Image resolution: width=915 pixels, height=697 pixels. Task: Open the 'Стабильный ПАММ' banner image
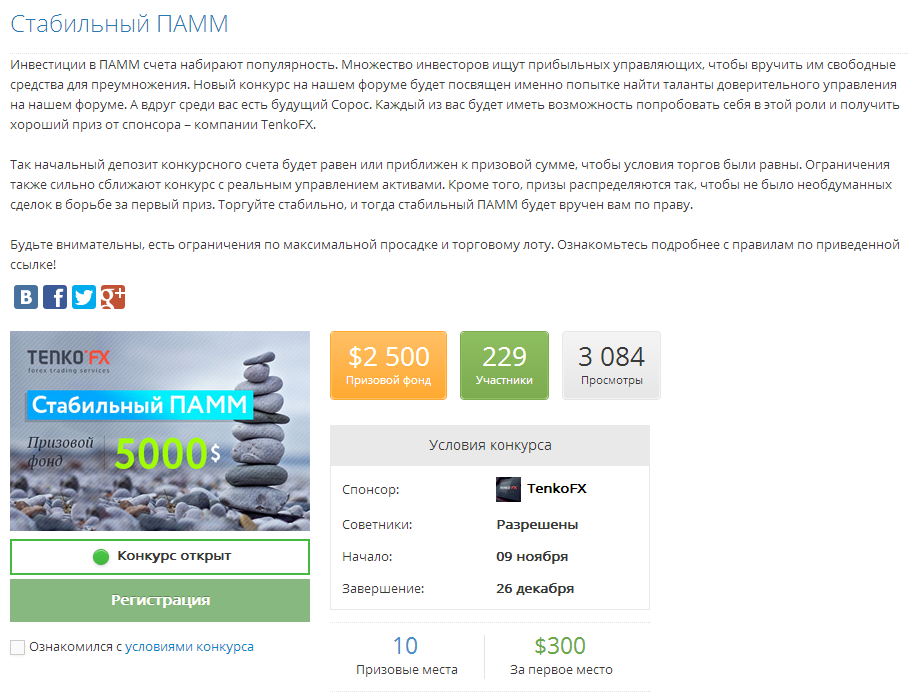pyautogui.click(x=160, y=431)
